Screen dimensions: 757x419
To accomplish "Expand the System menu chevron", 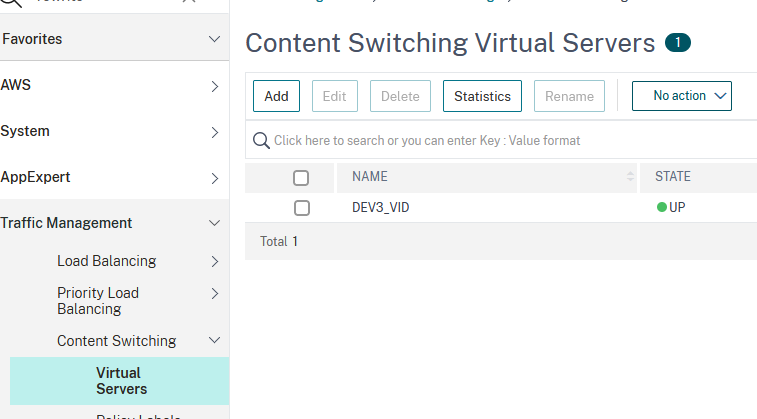I will point(214,132).
